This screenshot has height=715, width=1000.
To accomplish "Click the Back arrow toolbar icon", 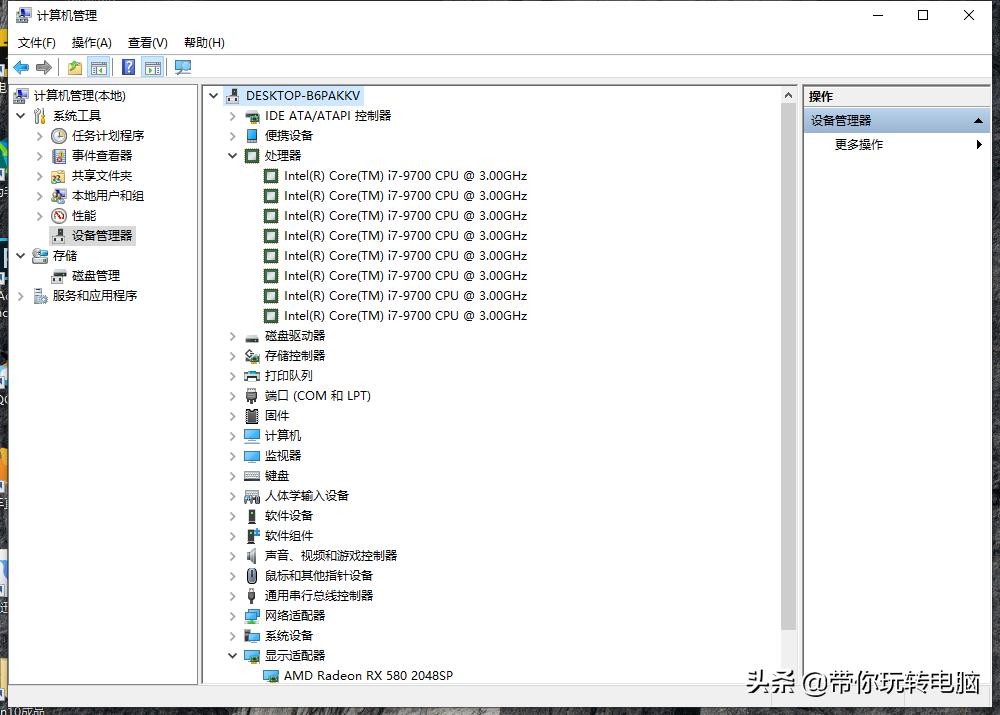I will [x=21, y=67].
